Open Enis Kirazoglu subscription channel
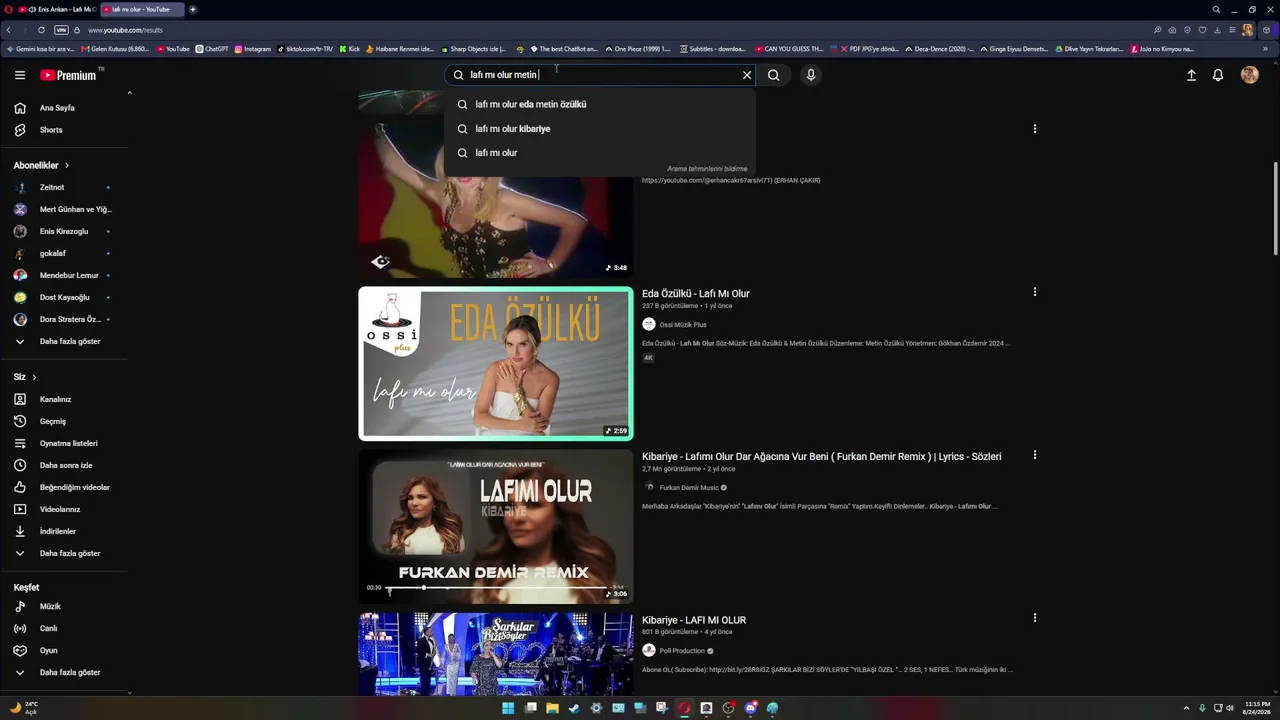The width and height of the screenshot is (1280, 720). click(64, 232)
